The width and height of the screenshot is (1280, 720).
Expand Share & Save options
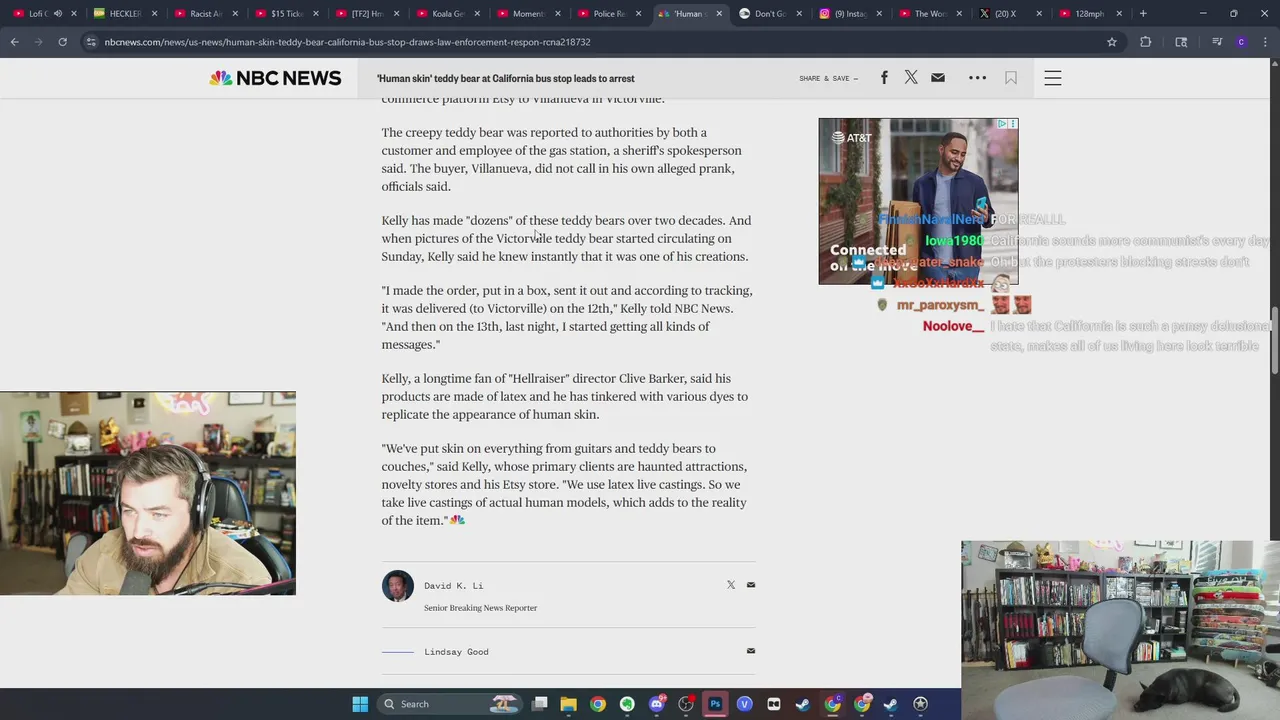(x=828, y=78)
